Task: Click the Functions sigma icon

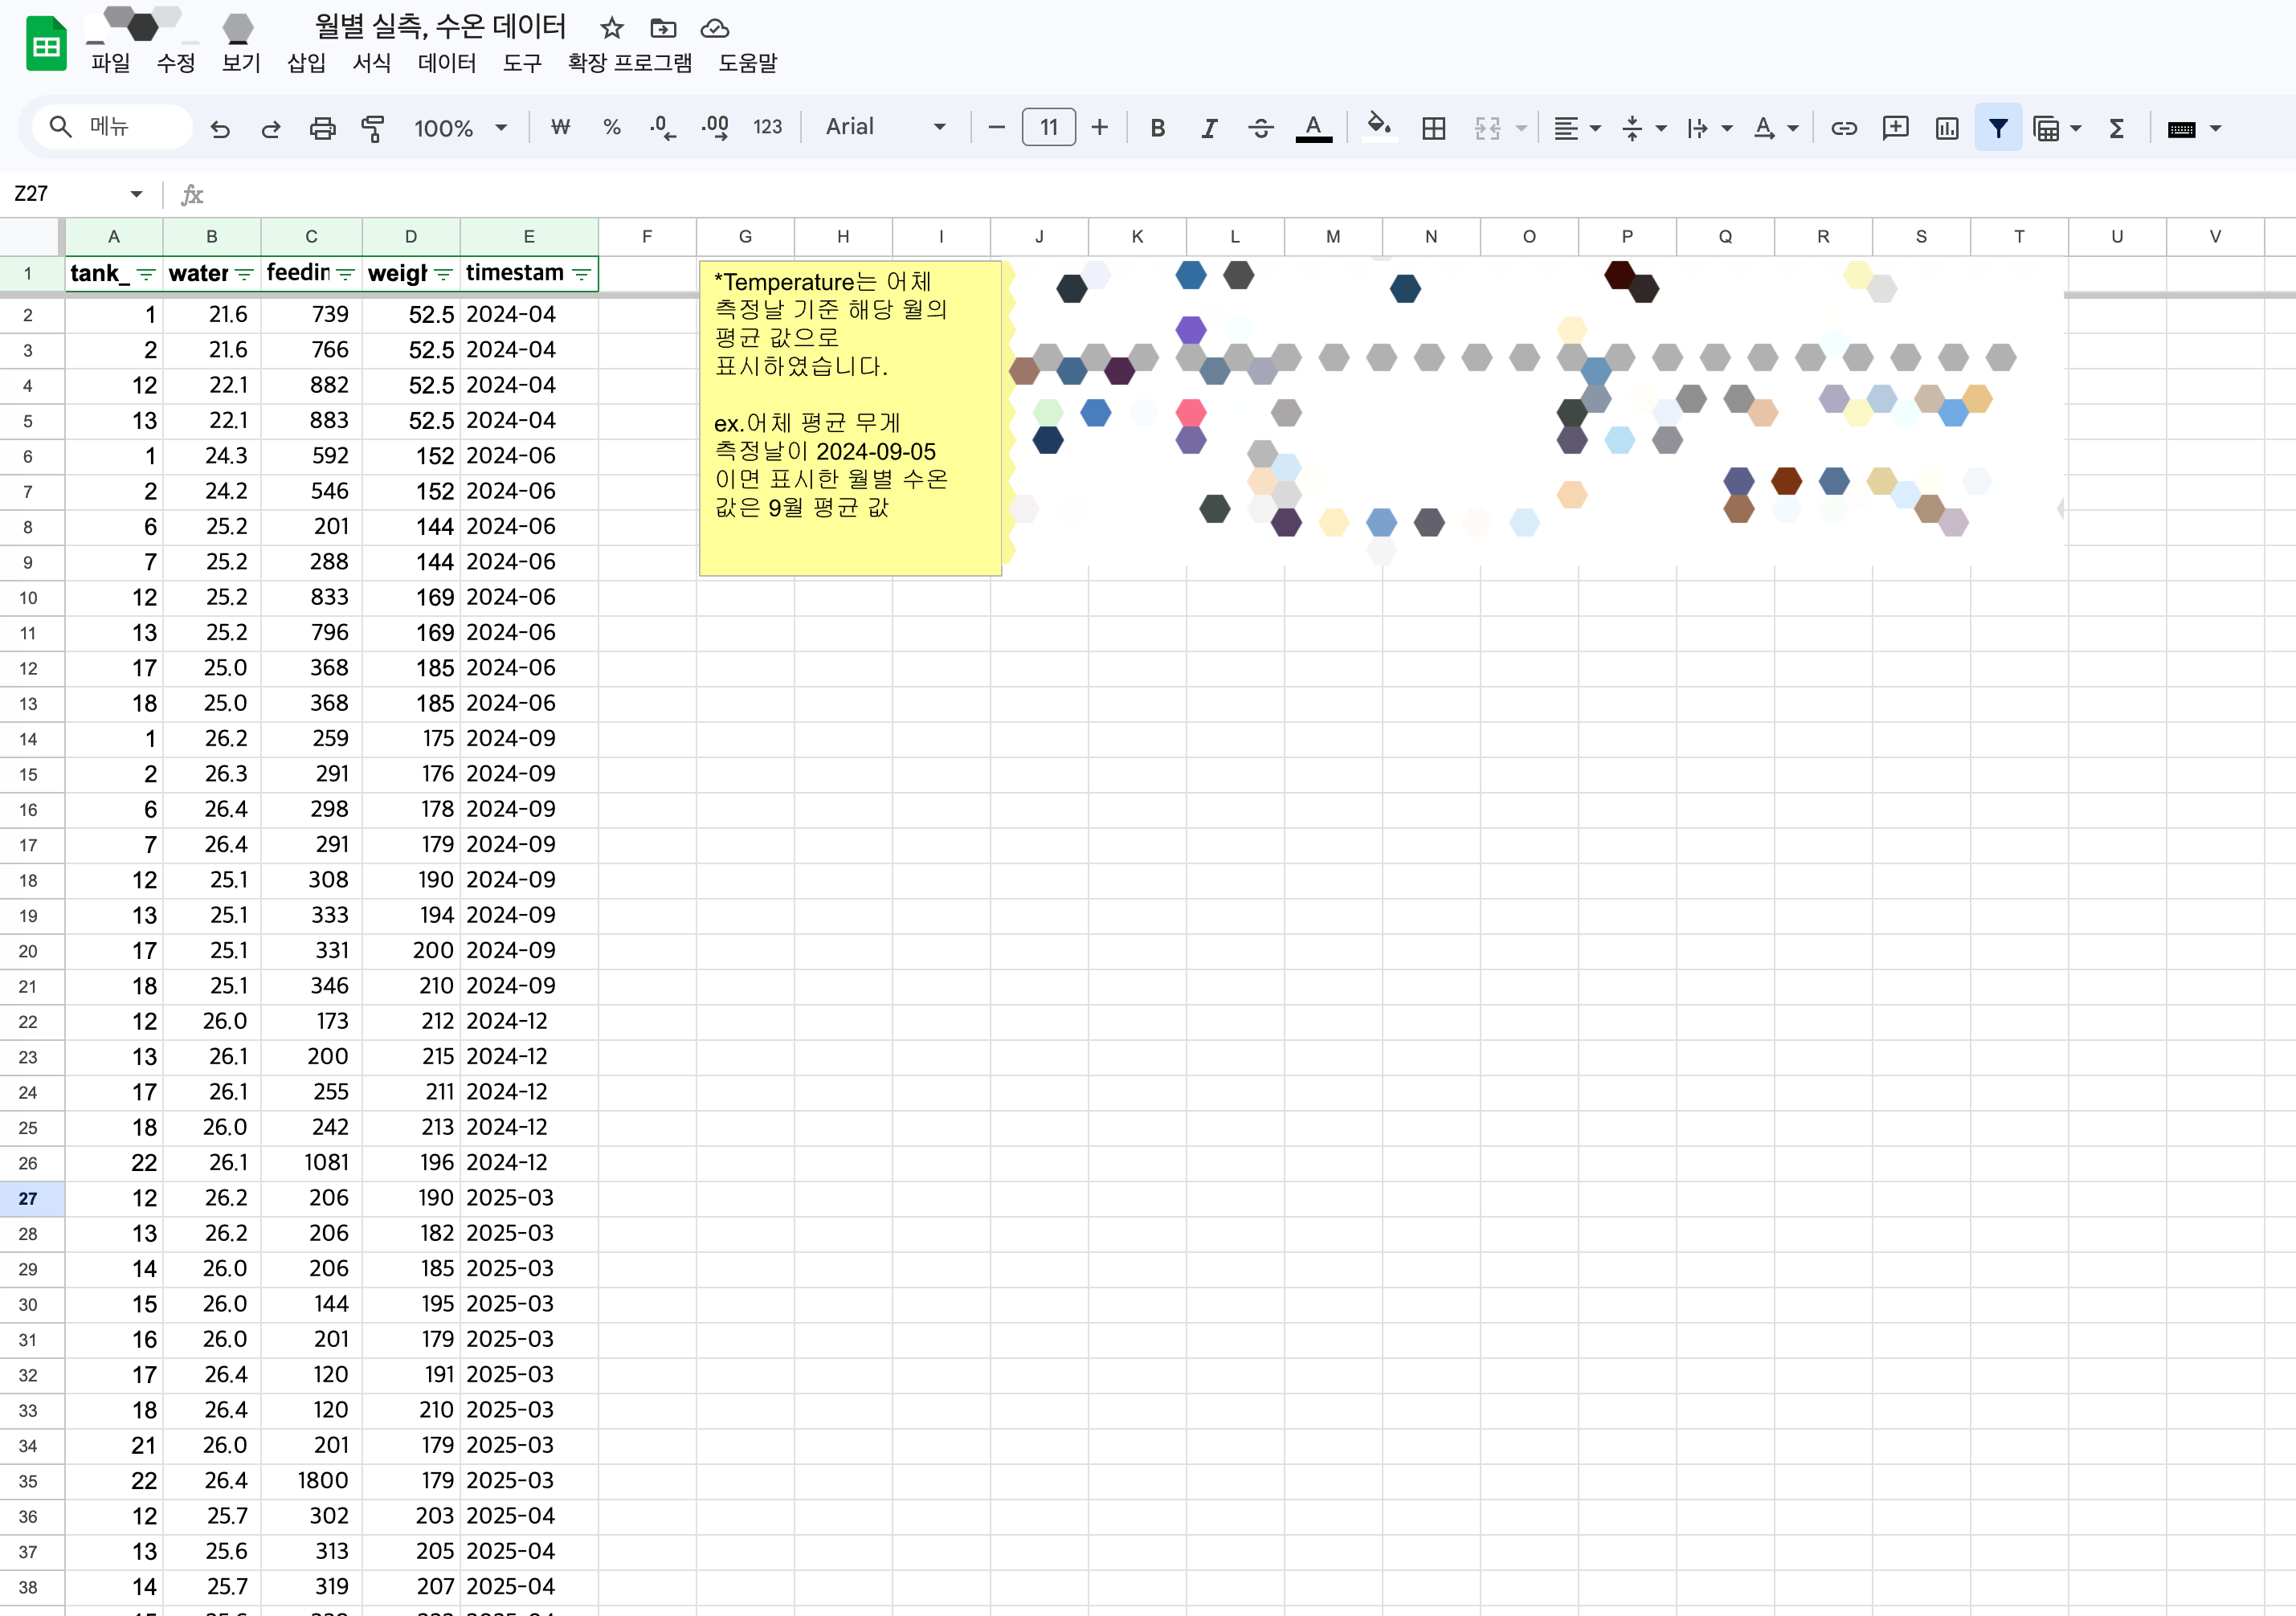Action: pyautogui.click(x=2116, y=128)
